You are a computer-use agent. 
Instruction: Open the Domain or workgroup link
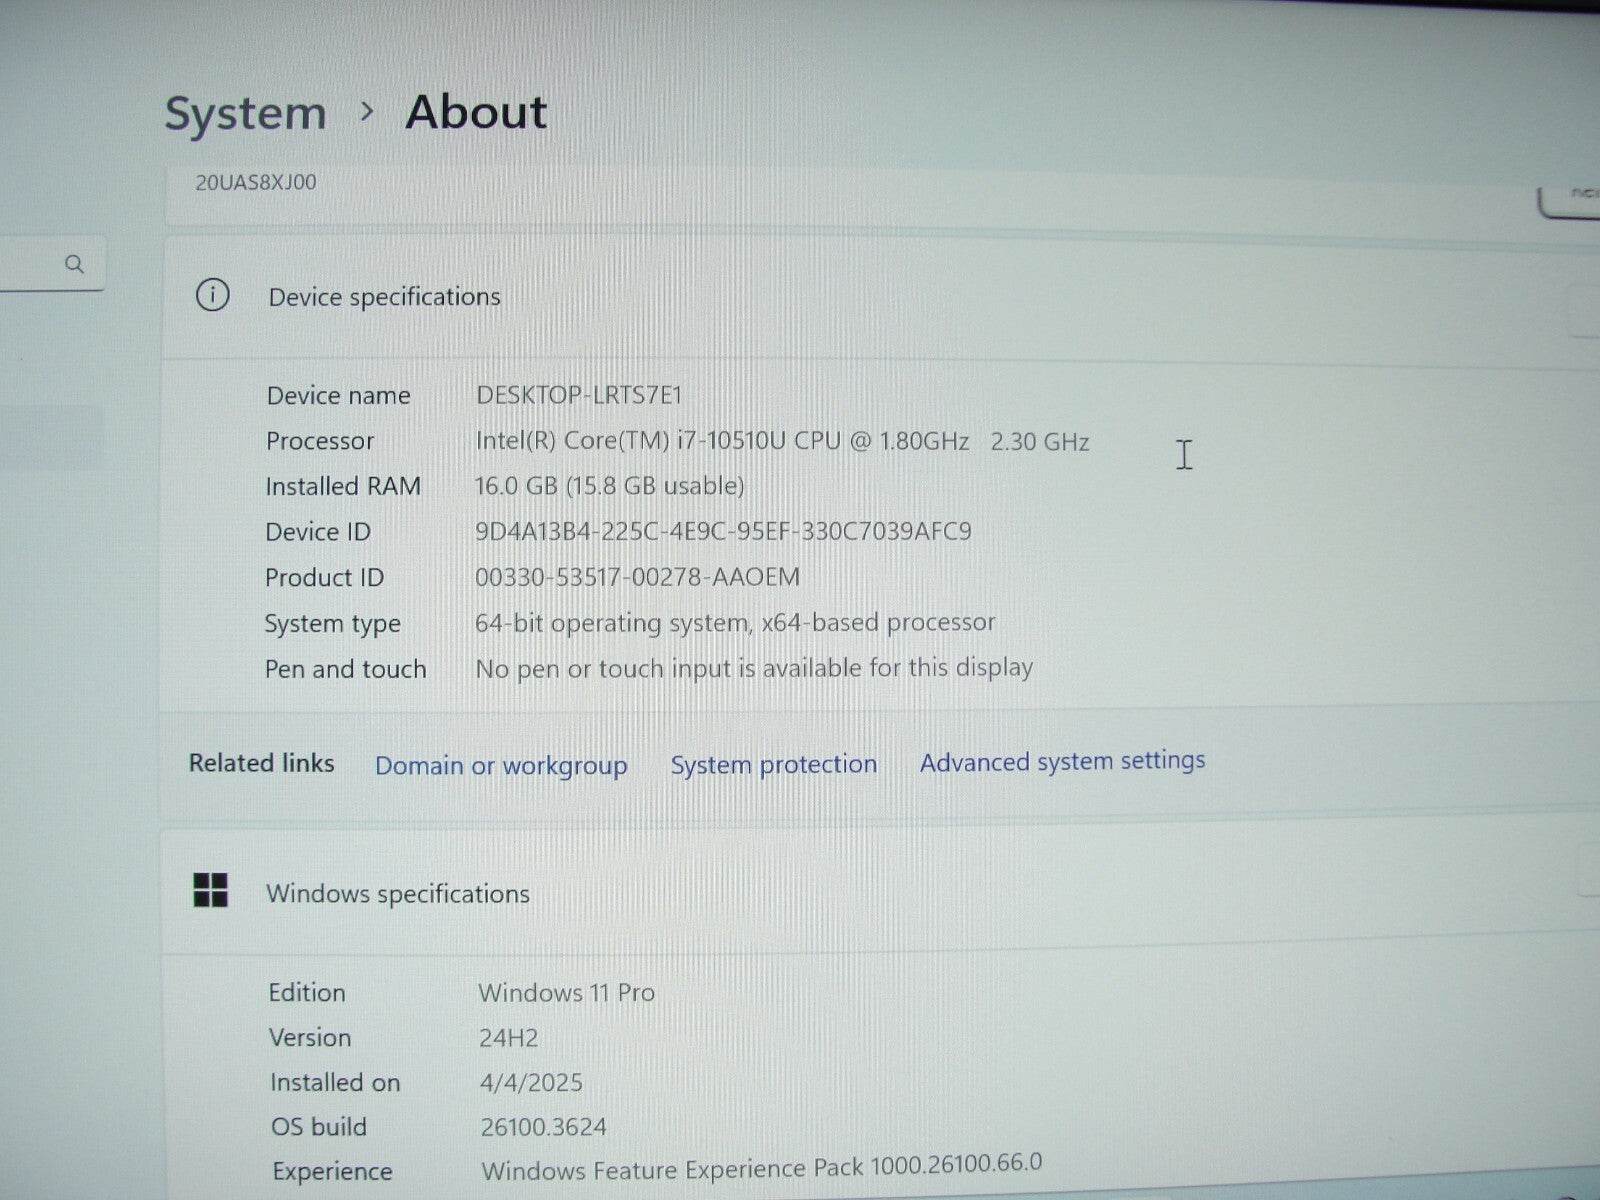click(x=500, y=765)
